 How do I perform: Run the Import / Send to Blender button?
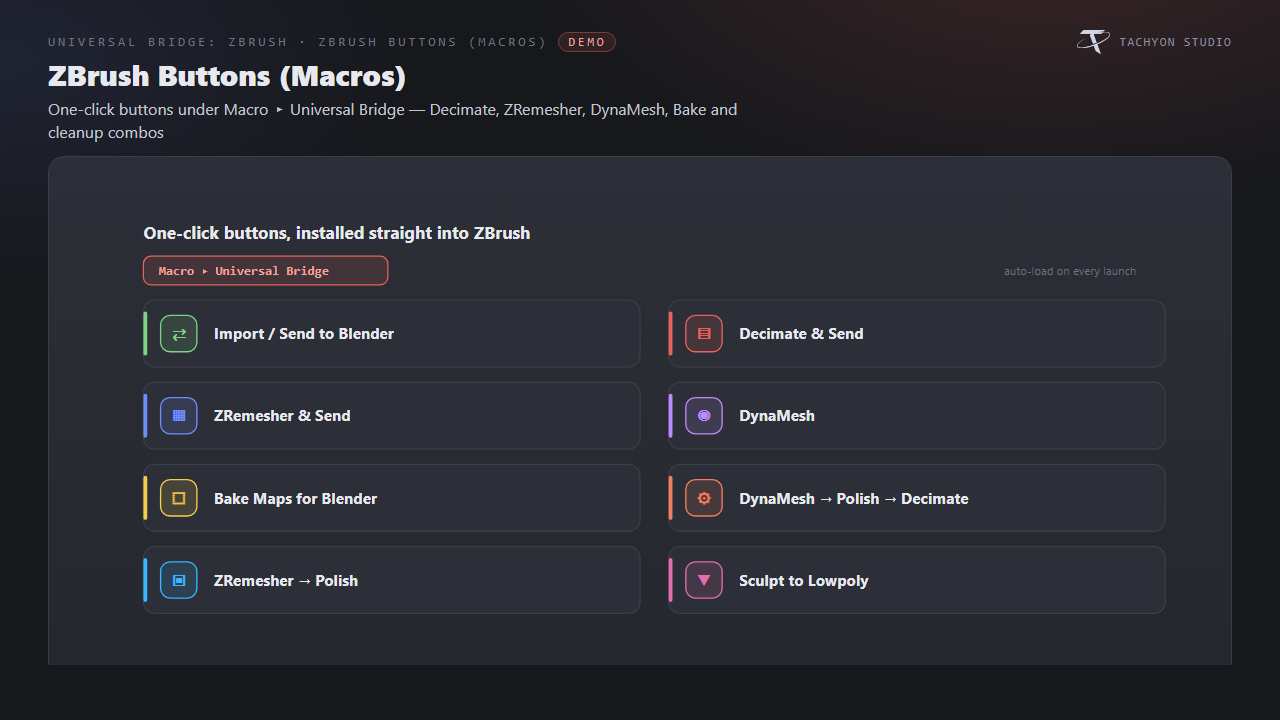pyautogui.click(x=392, y=334)
